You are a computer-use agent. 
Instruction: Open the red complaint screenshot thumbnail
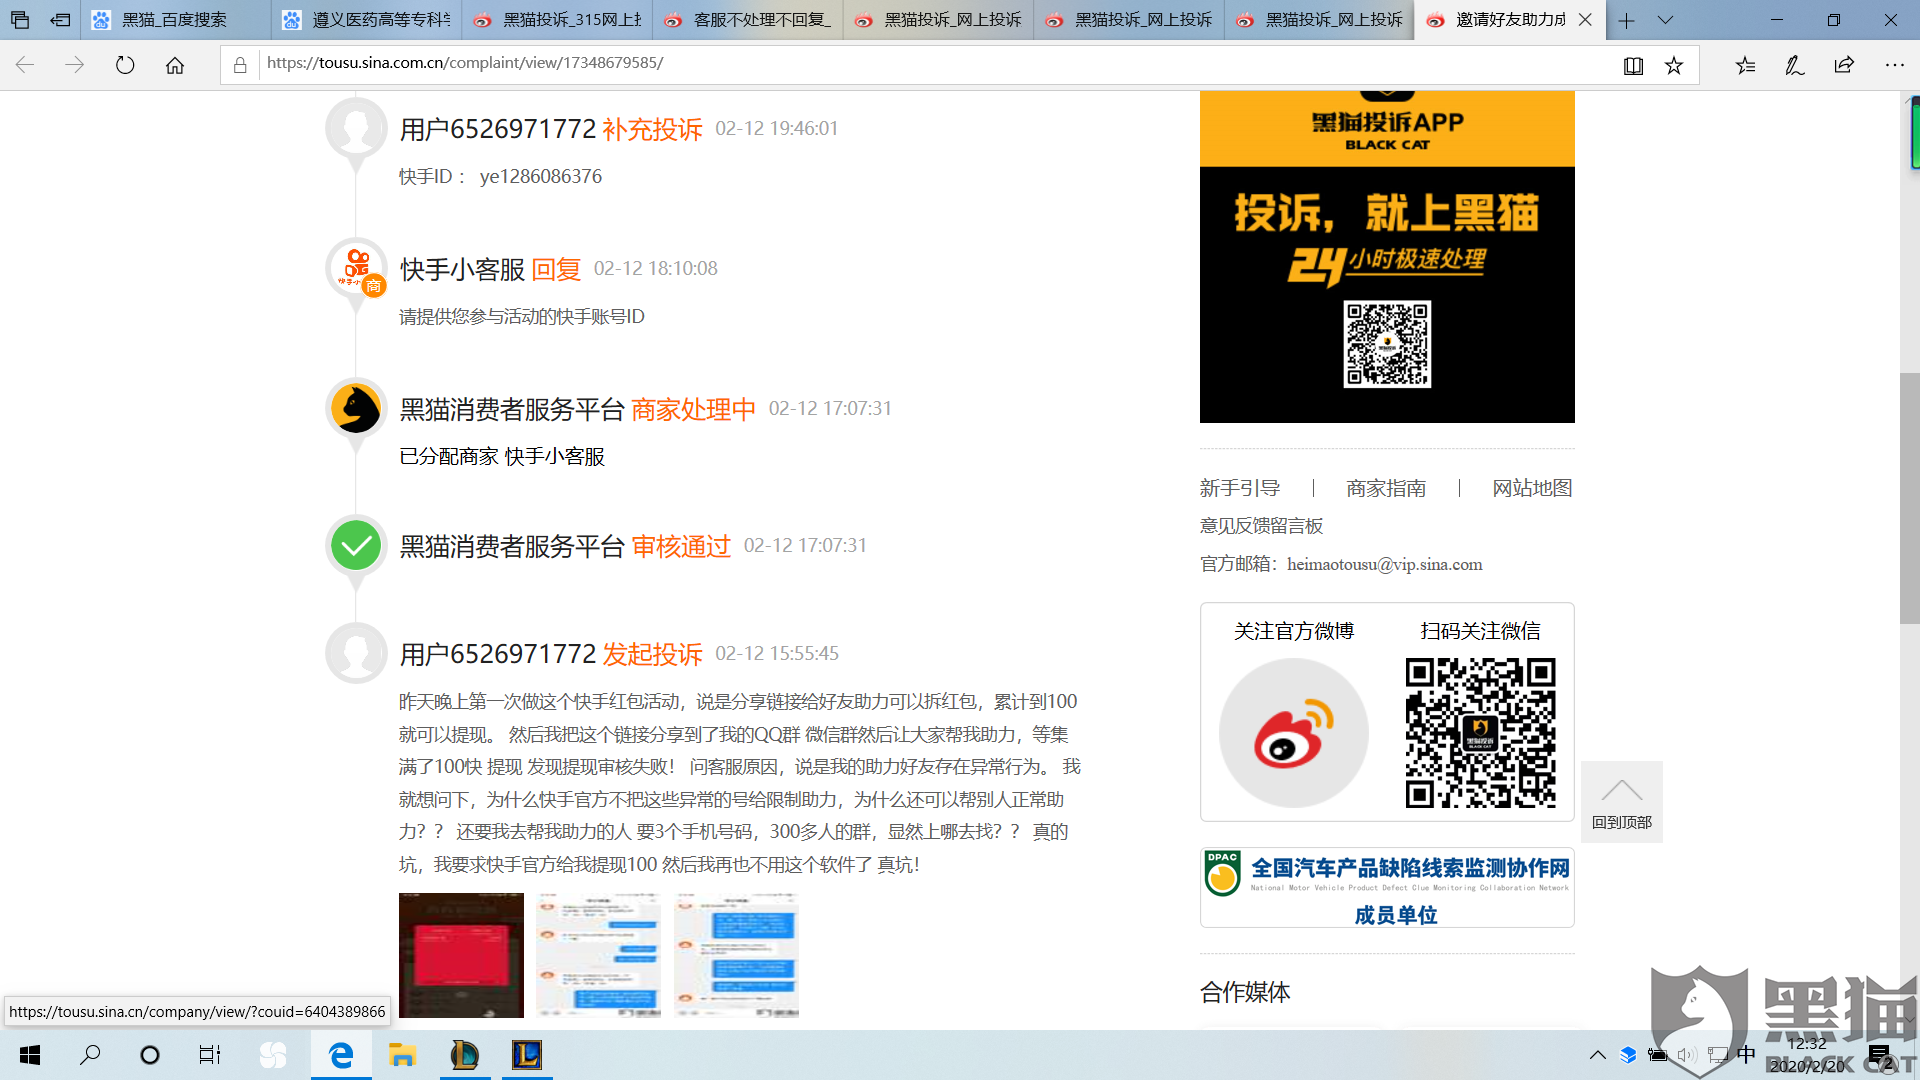point(460,954)
